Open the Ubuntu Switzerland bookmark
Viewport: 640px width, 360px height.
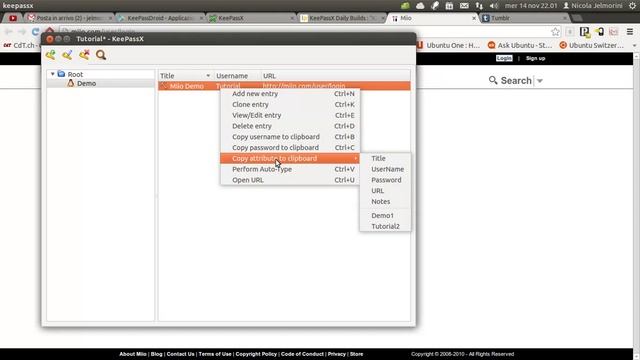[592, 45]
